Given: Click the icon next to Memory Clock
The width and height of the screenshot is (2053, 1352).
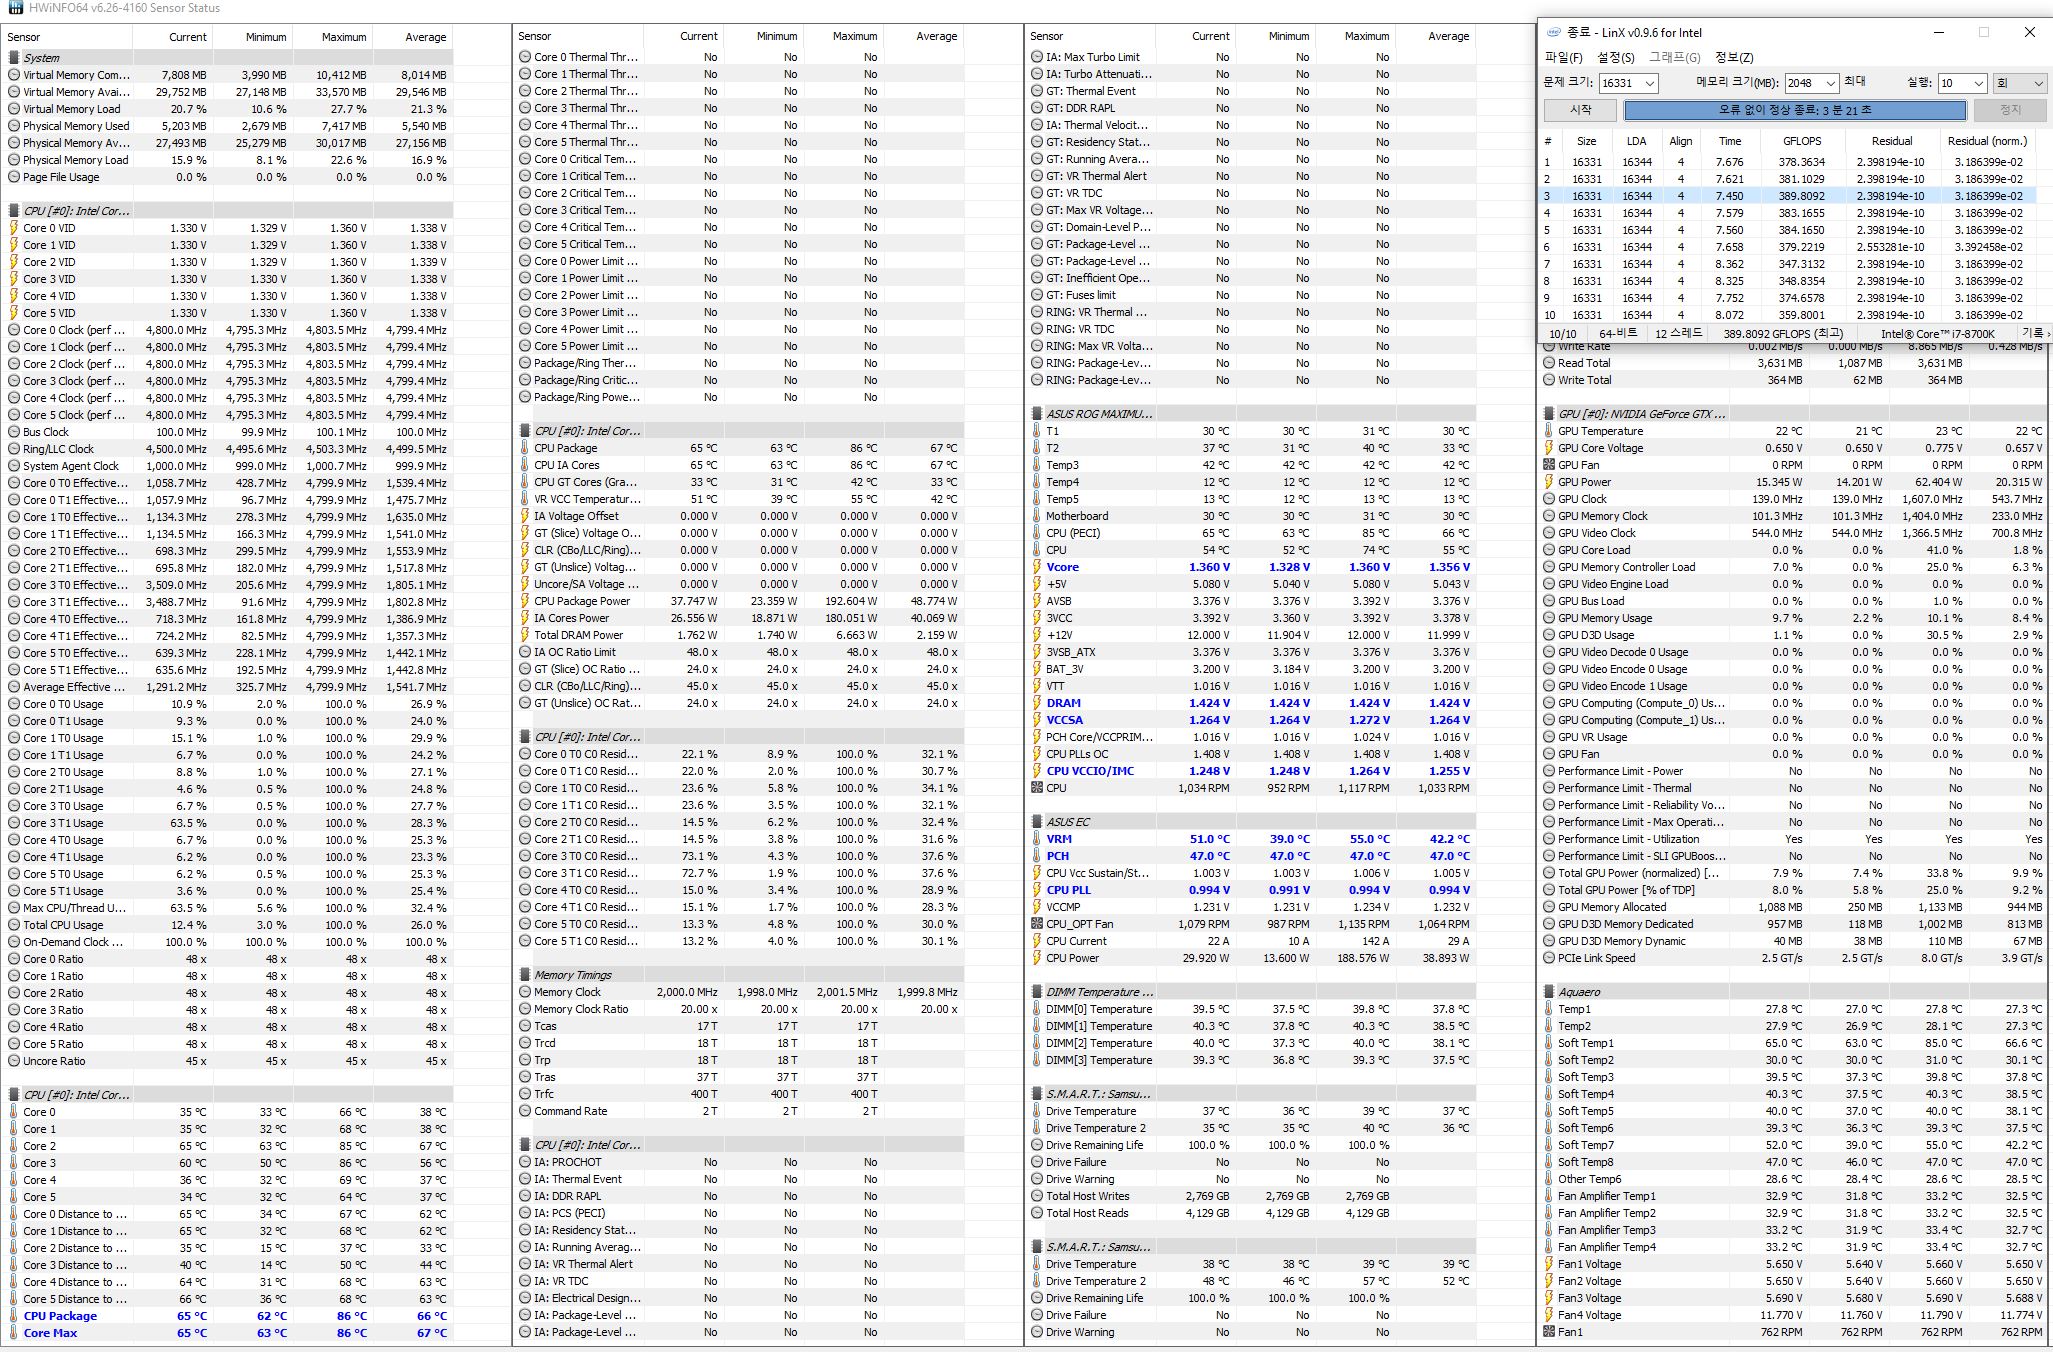Looking at the screenshot, I should pyautogui.click(x=525, y=993).
